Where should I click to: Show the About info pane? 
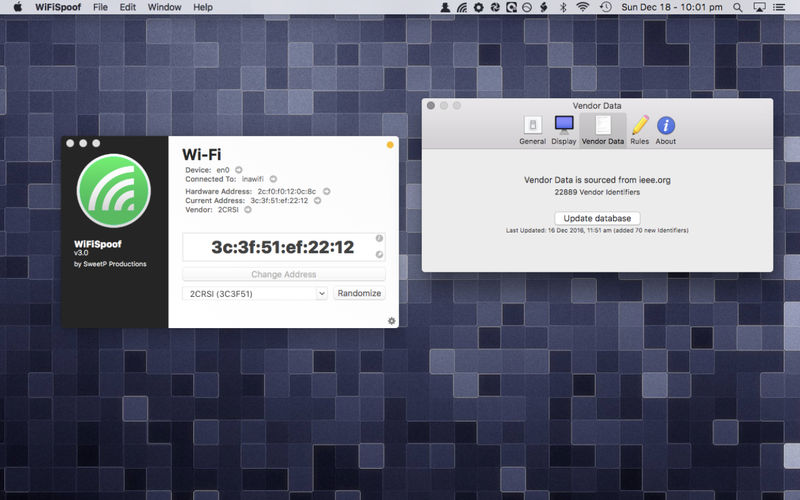tap(665, 129)
